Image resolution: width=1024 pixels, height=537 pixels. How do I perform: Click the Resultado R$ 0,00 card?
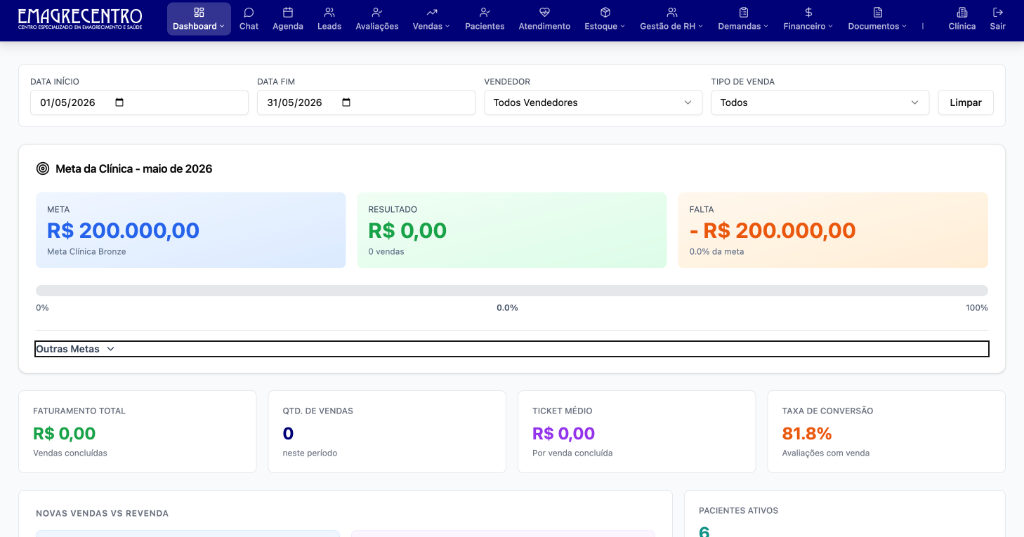[x=512, y=230]
